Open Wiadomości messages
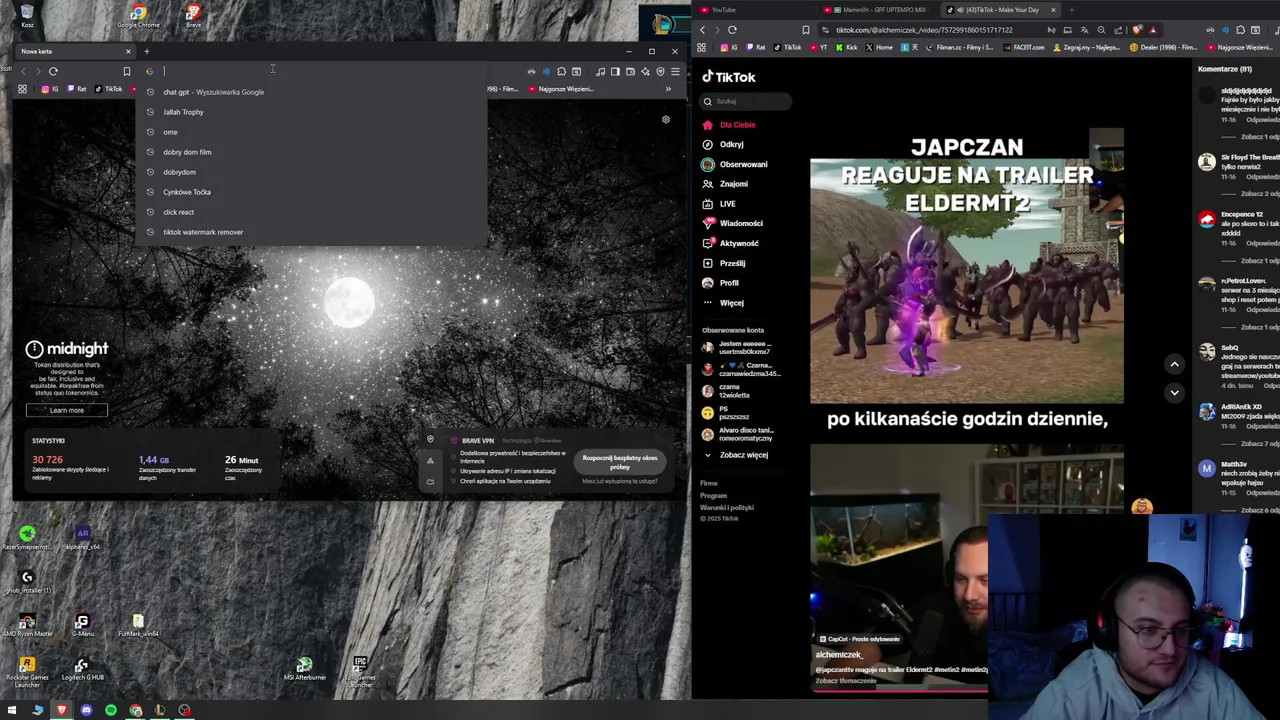Viewport: 1280px width, 720px height. pos(732,223)
